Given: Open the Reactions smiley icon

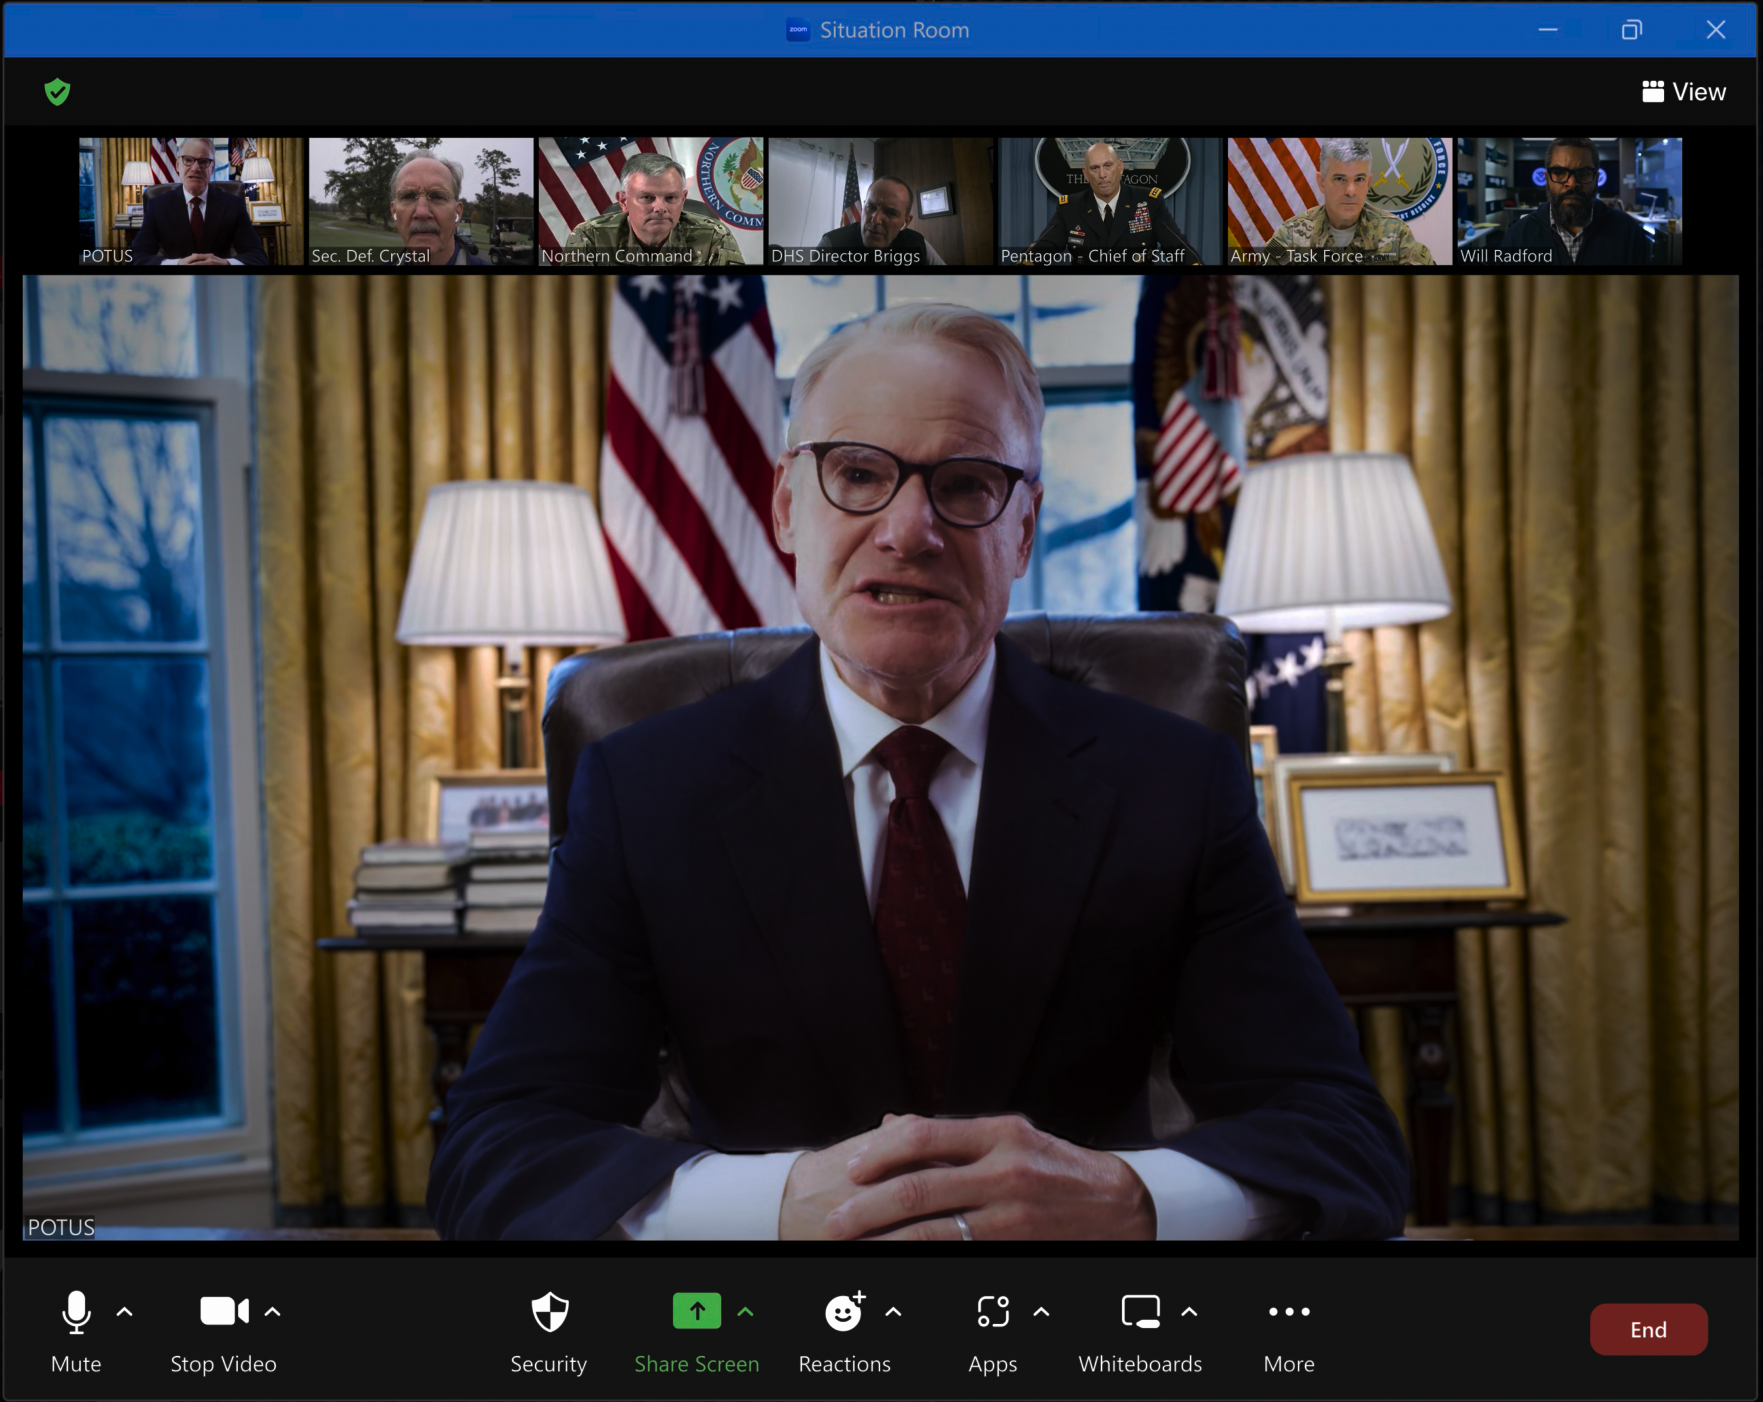Looking at the screenshot, I should 844,1311.
